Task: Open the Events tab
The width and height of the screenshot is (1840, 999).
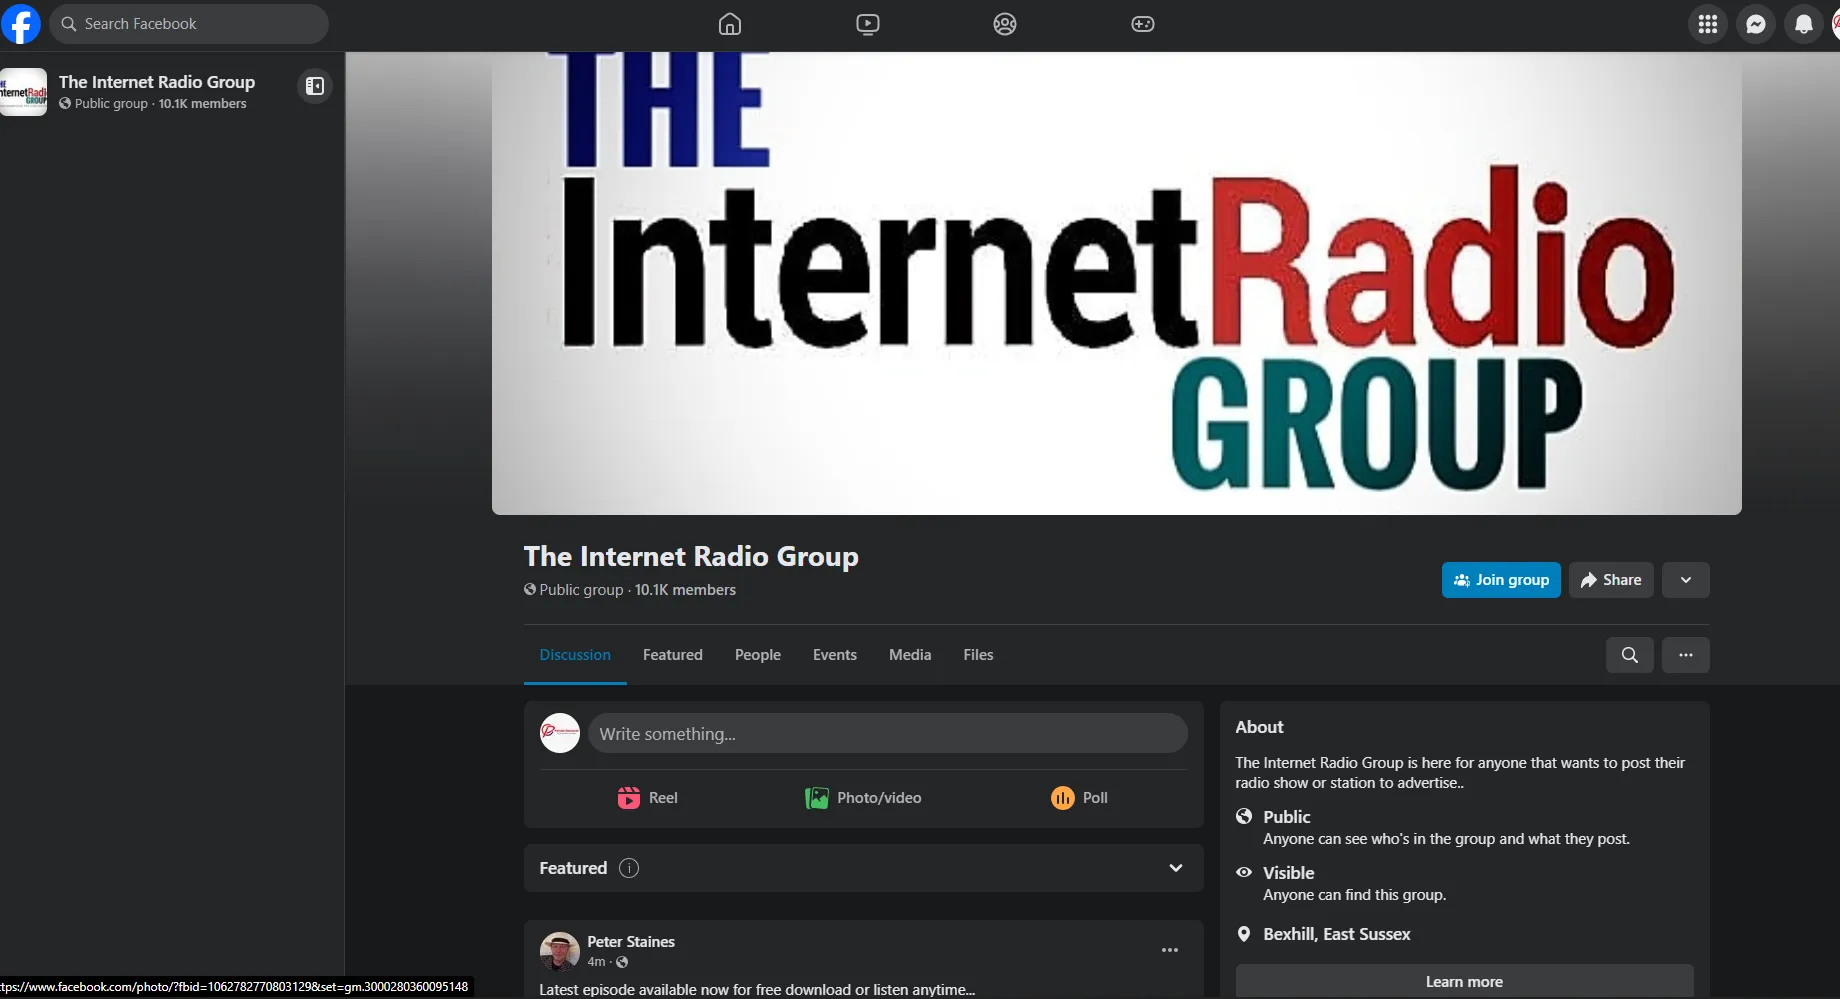Action: pos(834,654)
